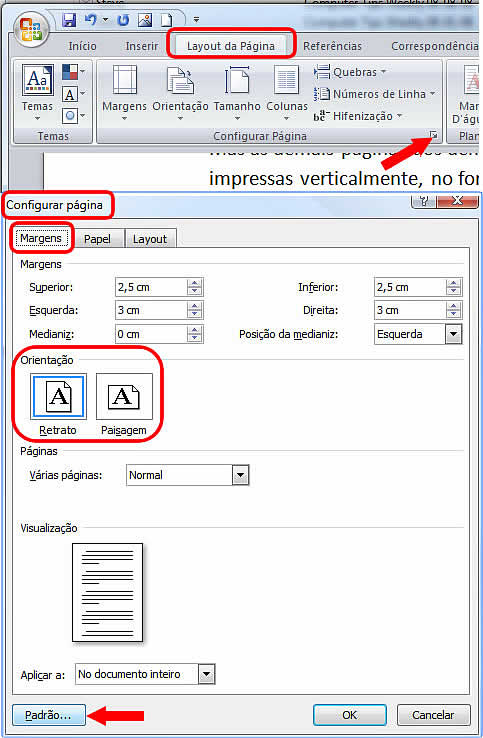Expand the Várias páginas dropdown

pyautogui.click(x=241, y=475)
